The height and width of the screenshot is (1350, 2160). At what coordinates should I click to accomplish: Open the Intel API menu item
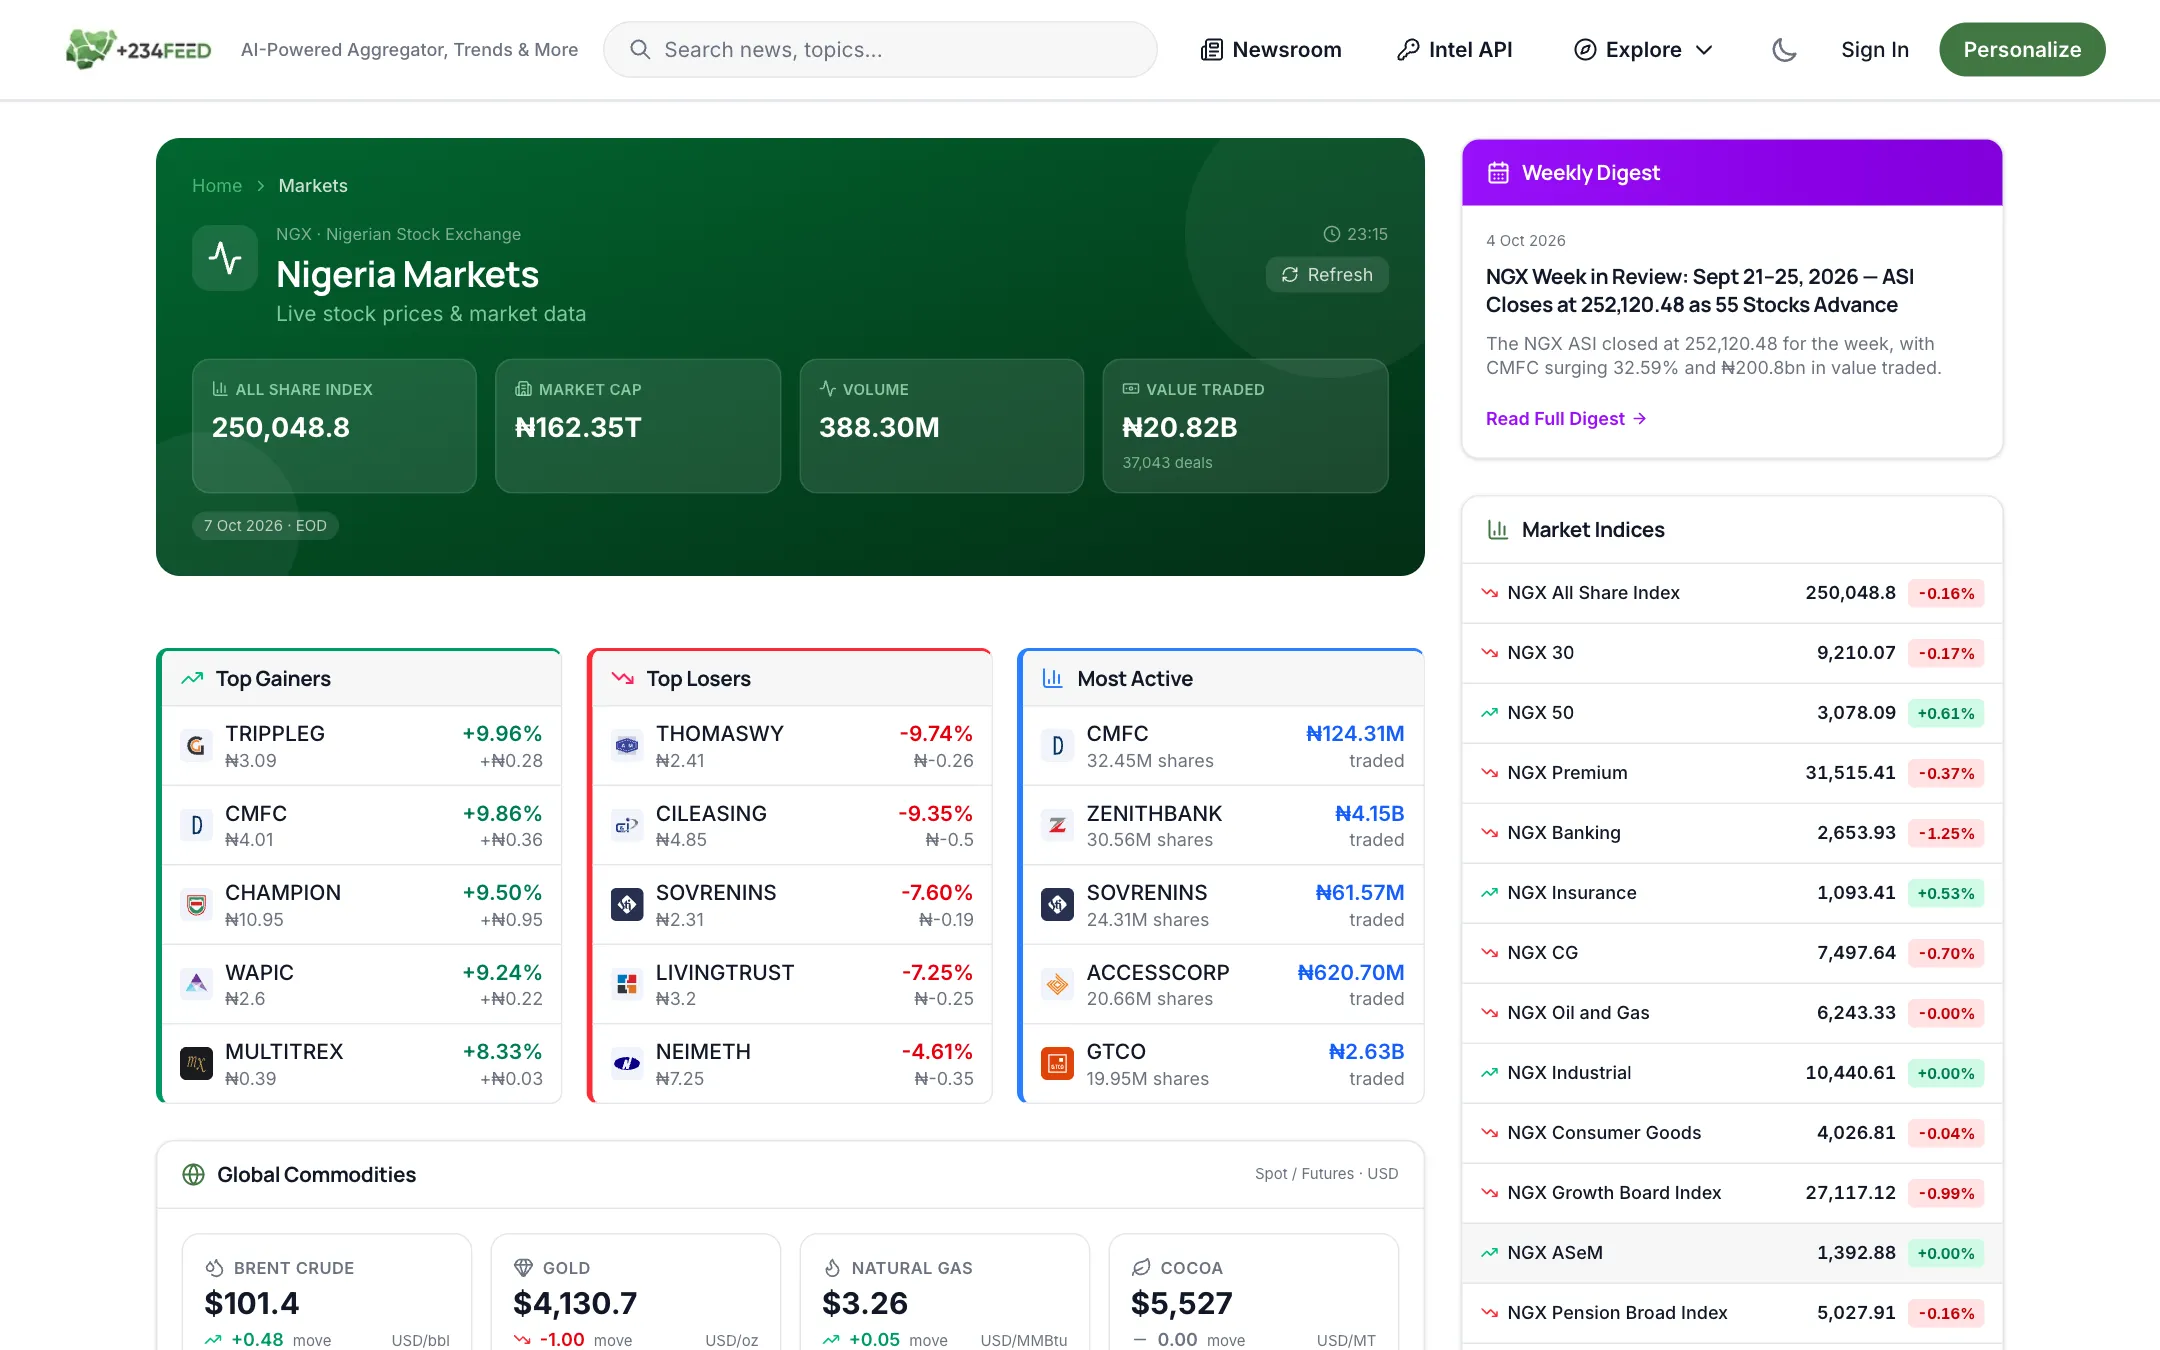[1454, 50]
